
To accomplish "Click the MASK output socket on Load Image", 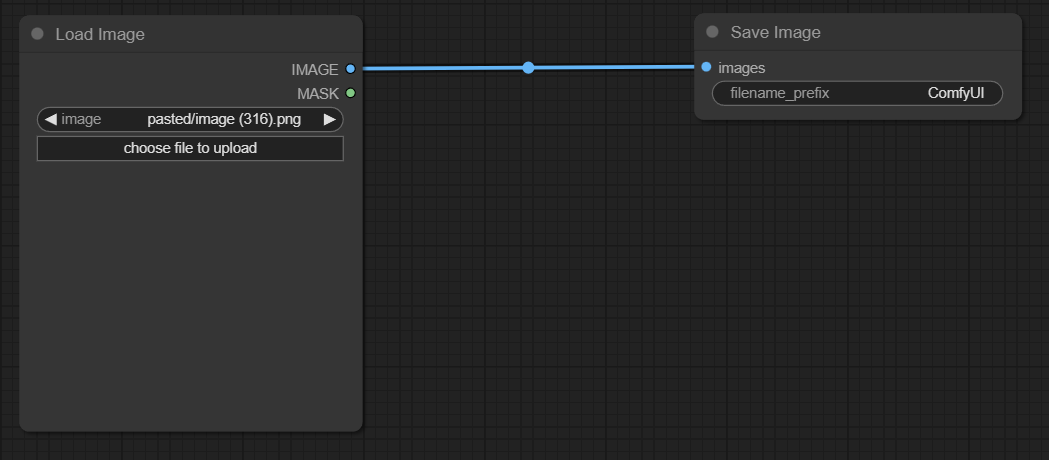I will click(350, 93).
